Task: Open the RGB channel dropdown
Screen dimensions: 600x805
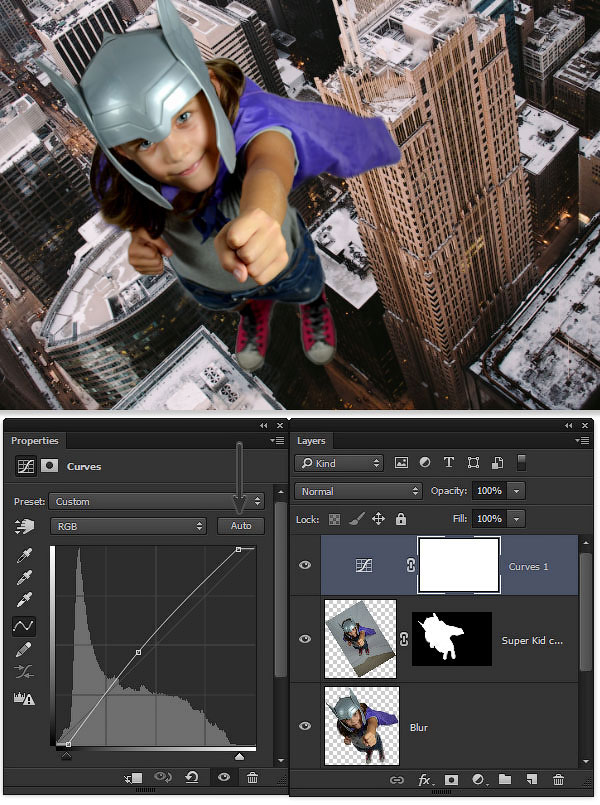Action: click(128, 526)
